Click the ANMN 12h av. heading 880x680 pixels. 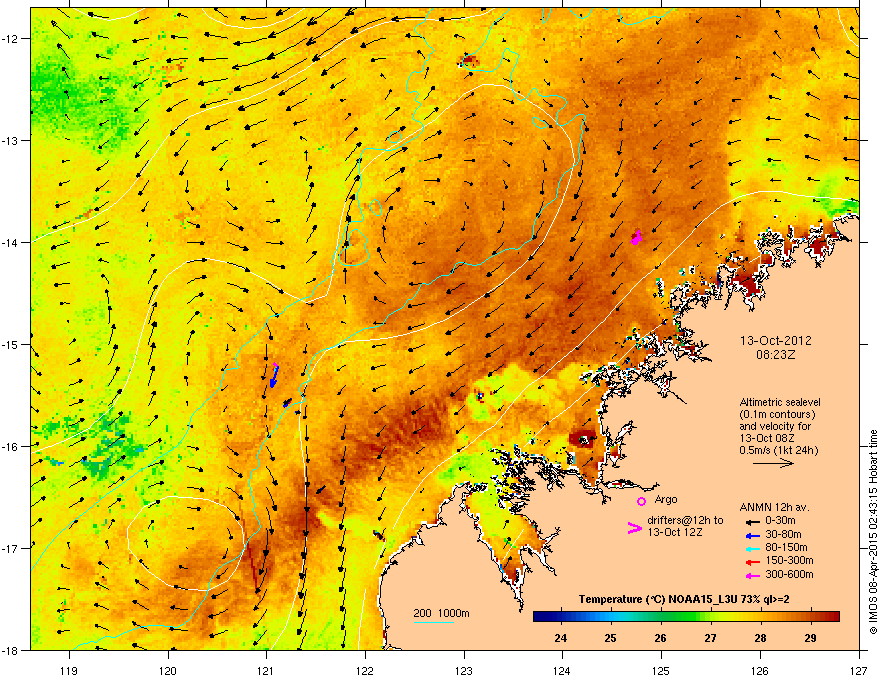(774, 507)
